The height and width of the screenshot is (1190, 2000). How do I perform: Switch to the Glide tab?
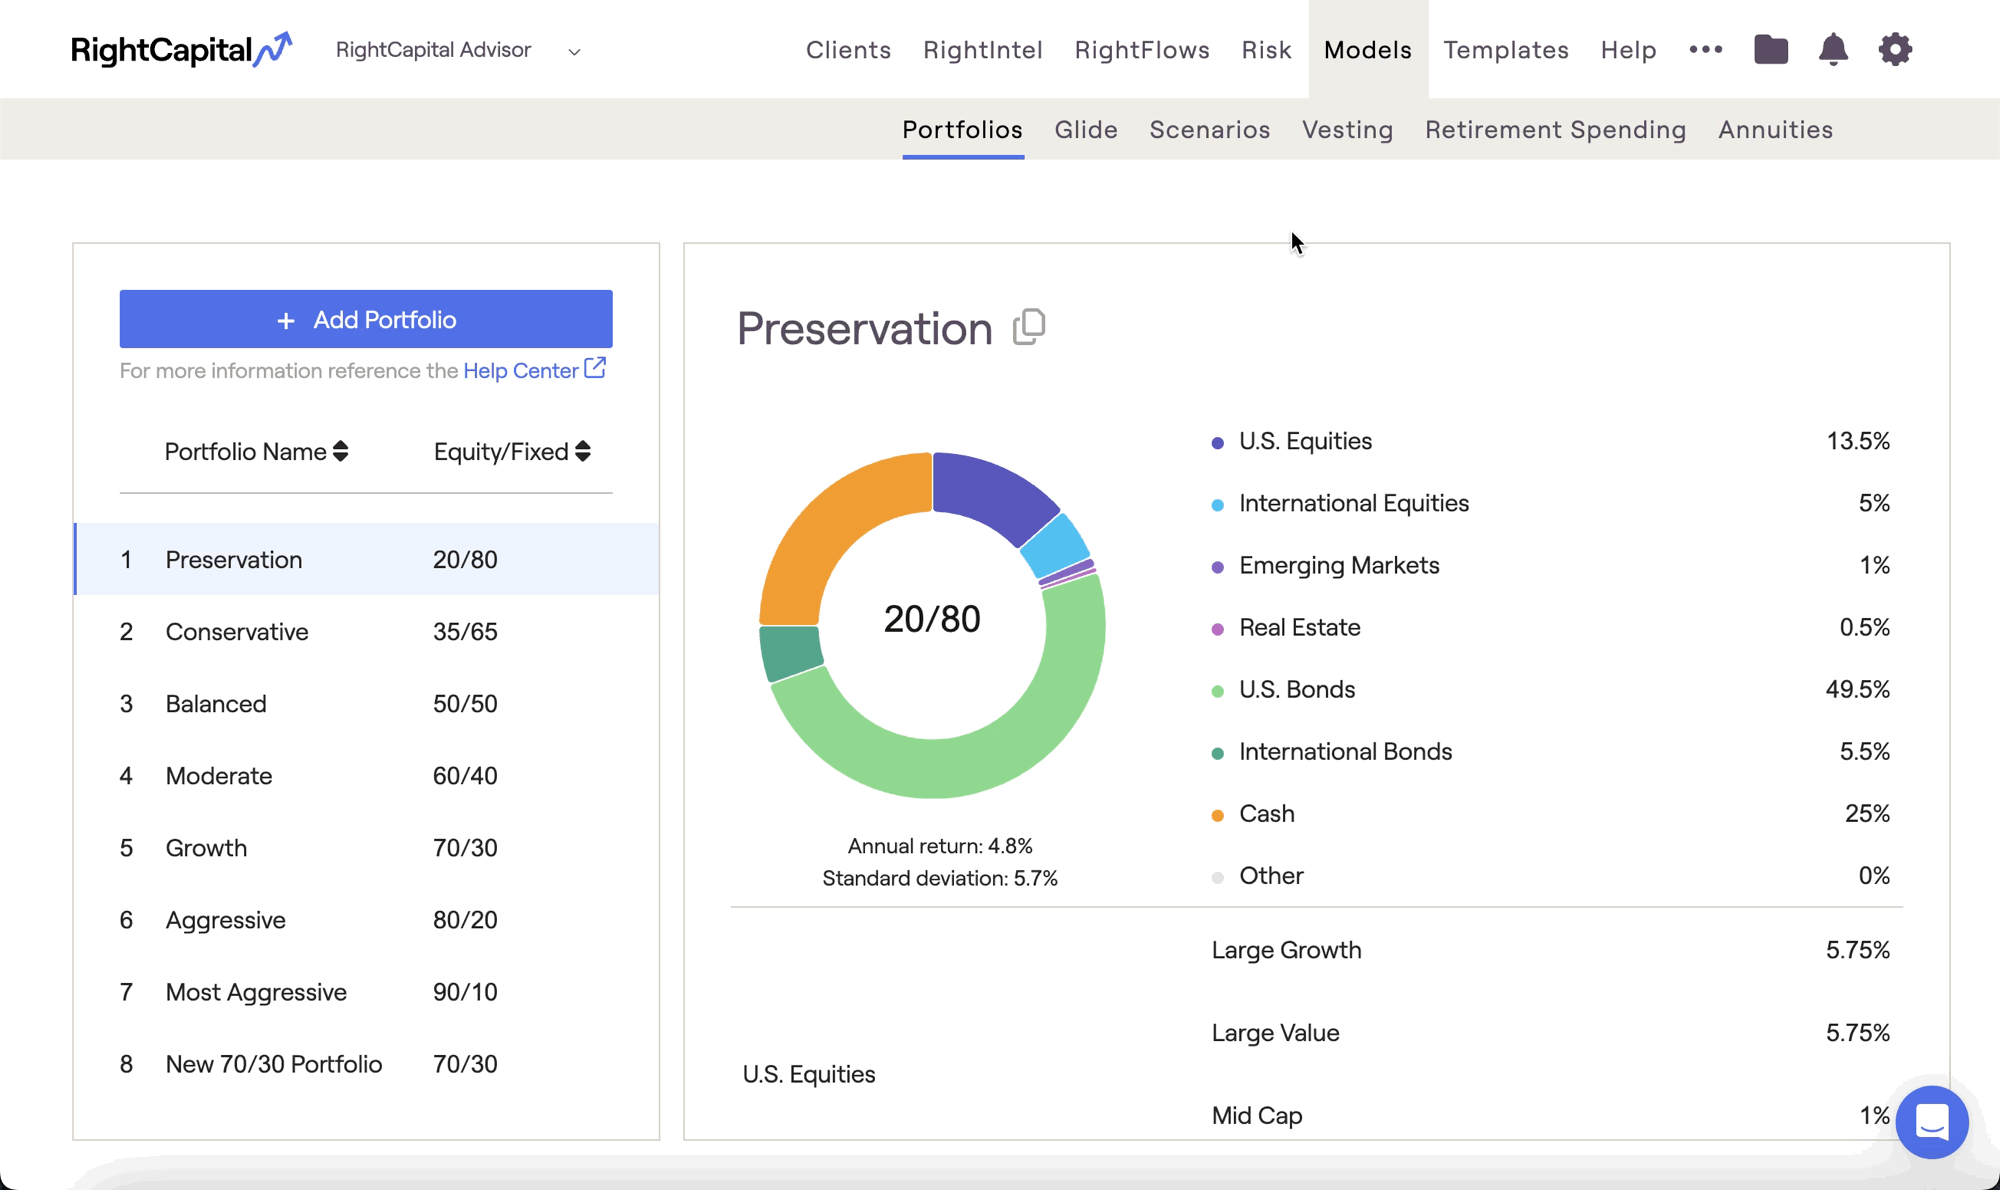pos(1086,130)
